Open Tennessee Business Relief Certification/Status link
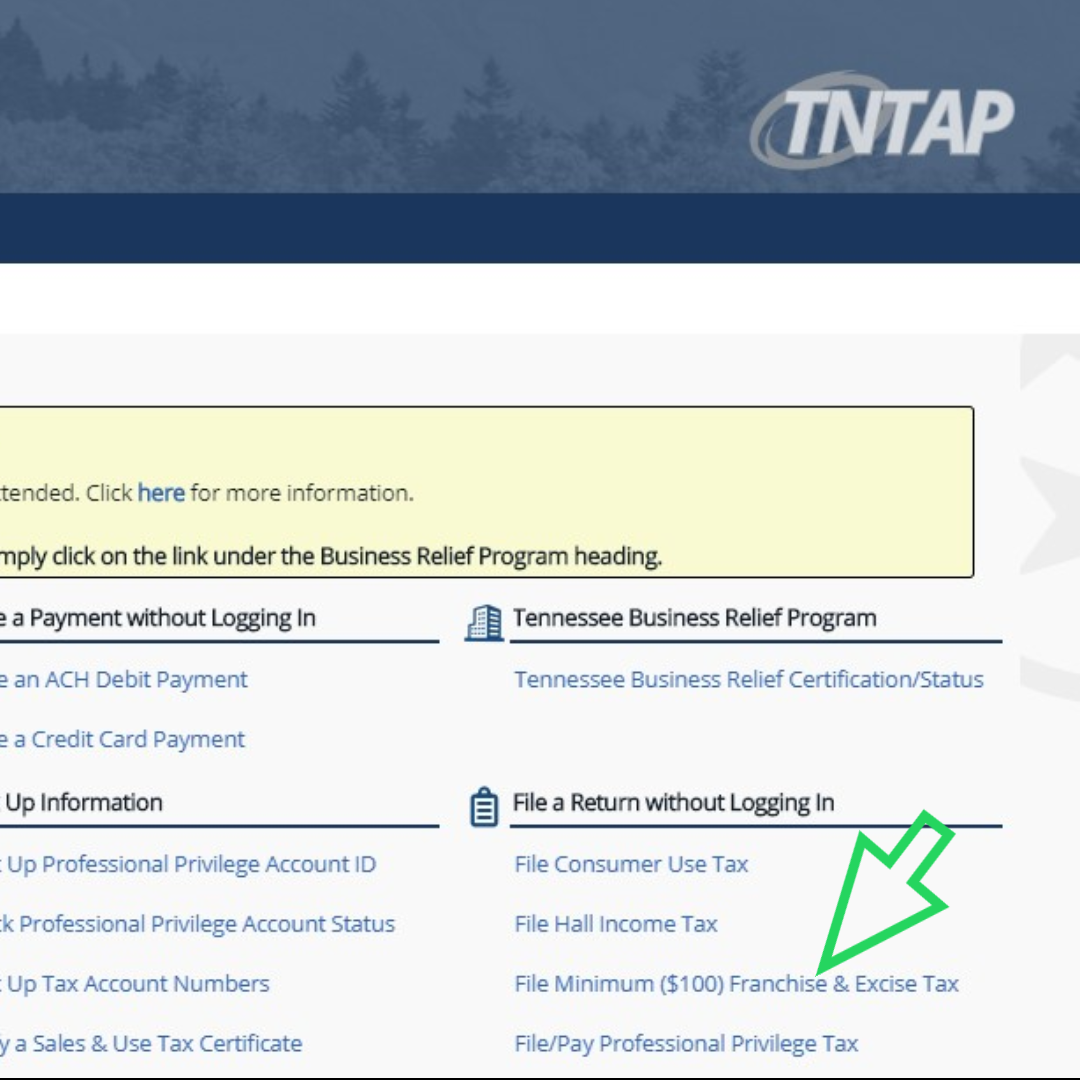The image size is (1080, 1080). tap(749, 680)
